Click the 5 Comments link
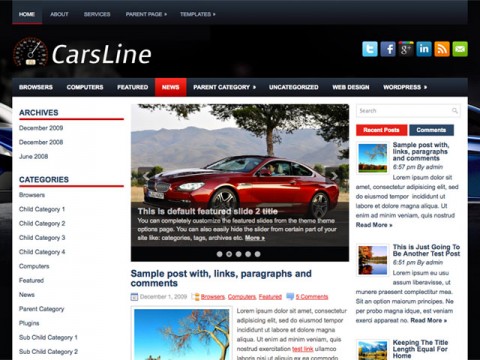 pyautogui.click(x=312, y=297)
